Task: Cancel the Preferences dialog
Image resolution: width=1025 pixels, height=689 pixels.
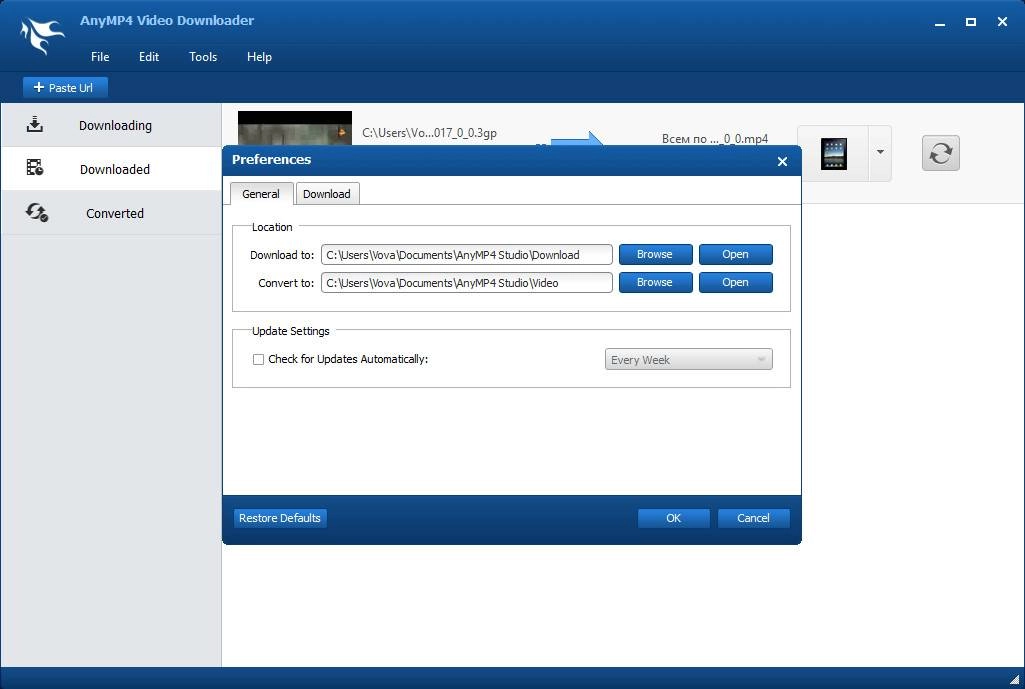Action: [x=753, y=518]
